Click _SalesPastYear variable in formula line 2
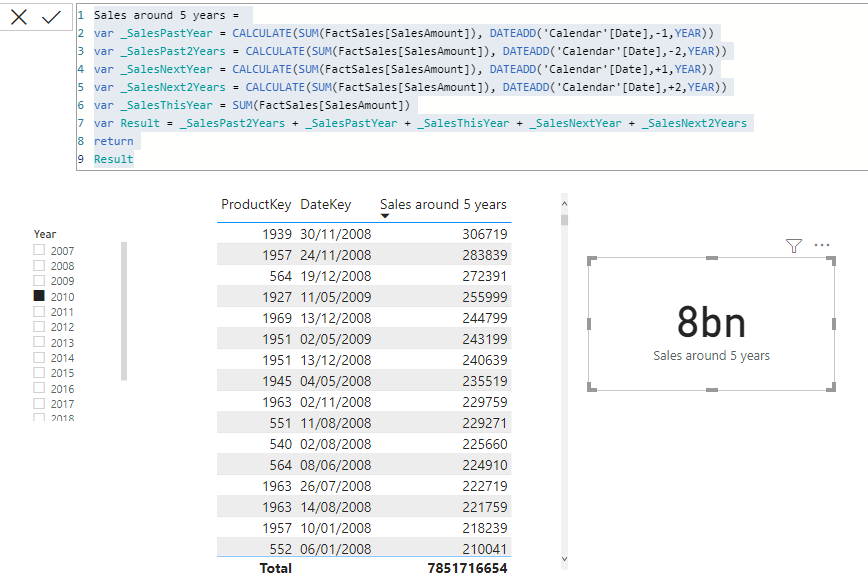Viewport: 868px width, 579px height. [x=167, y=33]
